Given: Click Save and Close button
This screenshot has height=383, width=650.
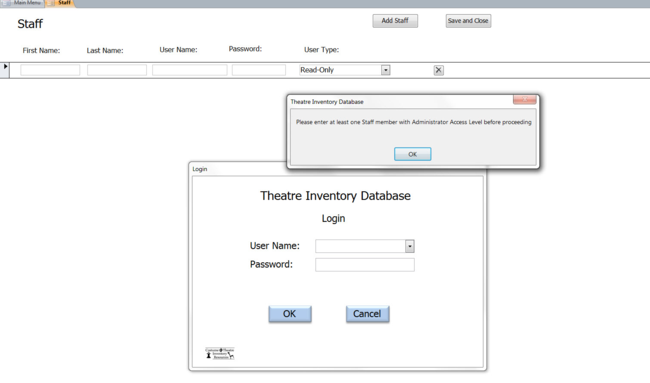Looking at the screenshot, I should pos(468,21).
